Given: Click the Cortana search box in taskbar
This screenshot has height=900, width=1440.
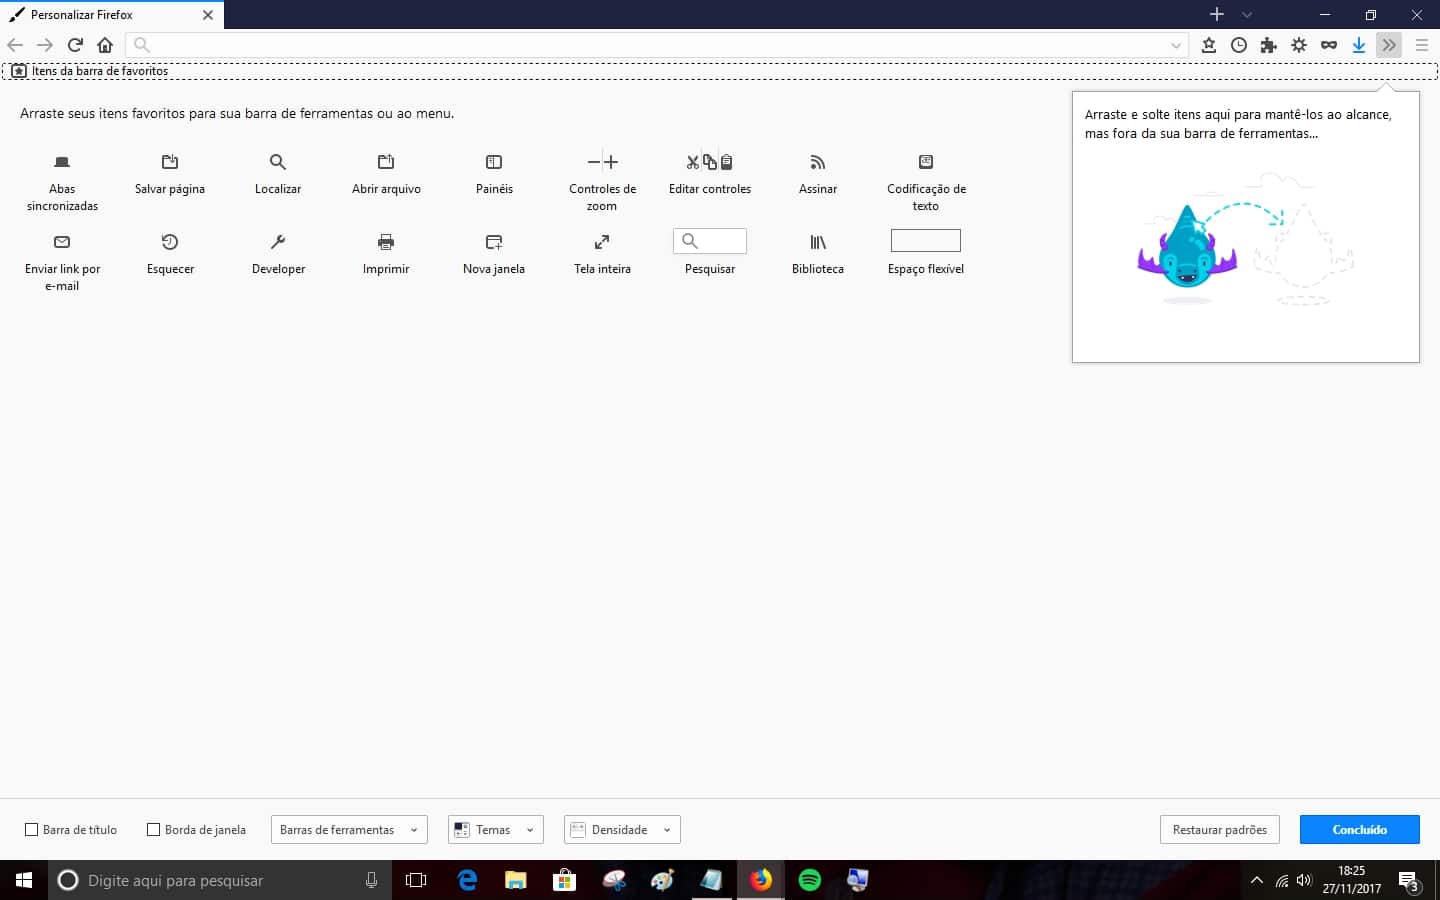Looking at the screenshot, I should click(x=220, y=880).
